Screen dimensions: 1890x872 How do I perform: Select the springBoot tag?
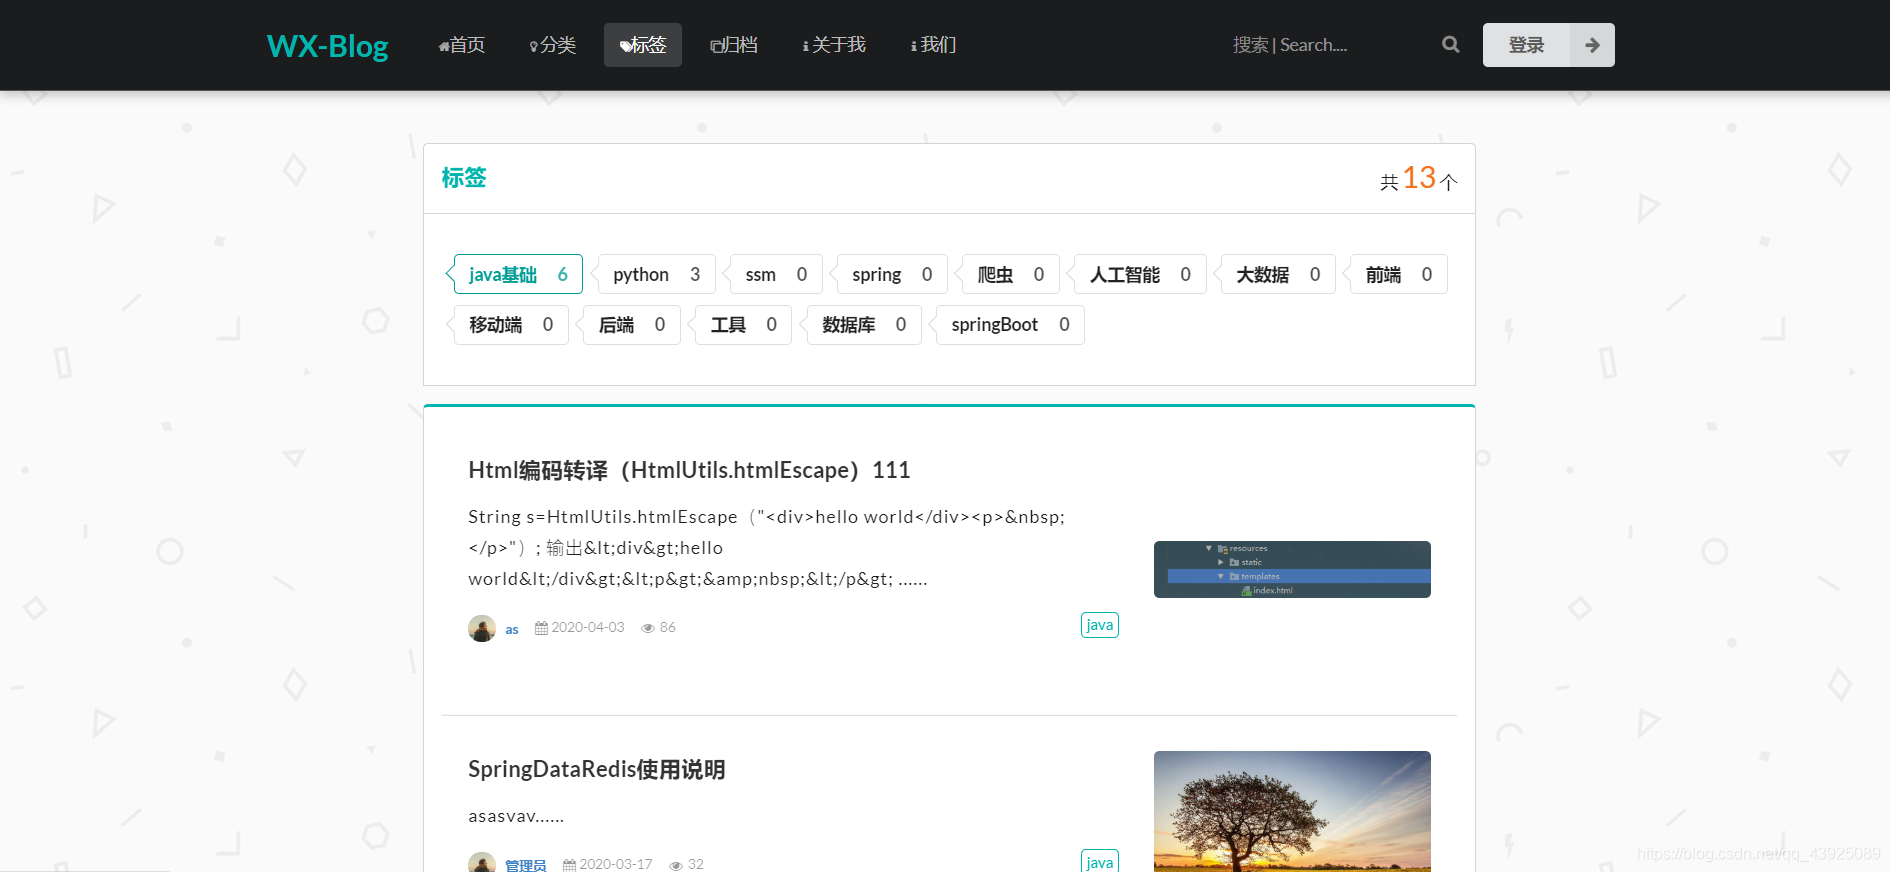[1010, 325]
